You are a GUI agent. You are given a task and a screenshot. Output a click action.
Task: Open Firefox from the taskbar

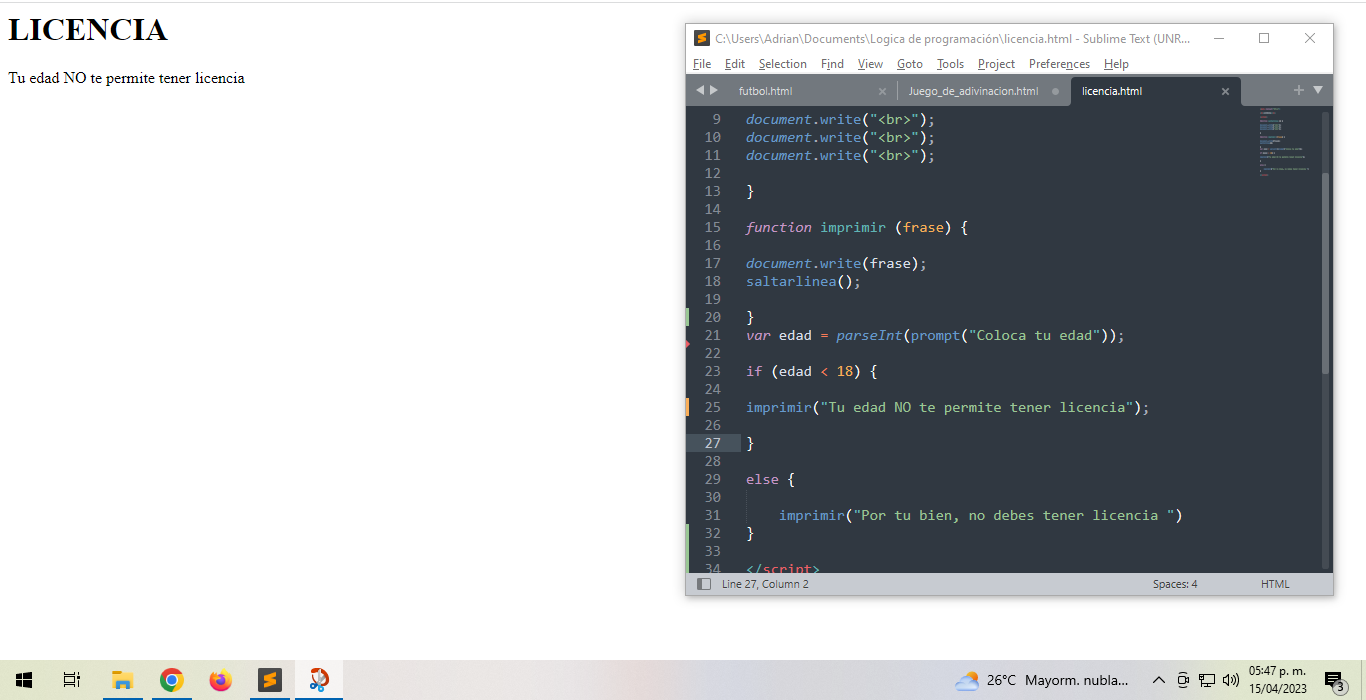click(220, 680)
